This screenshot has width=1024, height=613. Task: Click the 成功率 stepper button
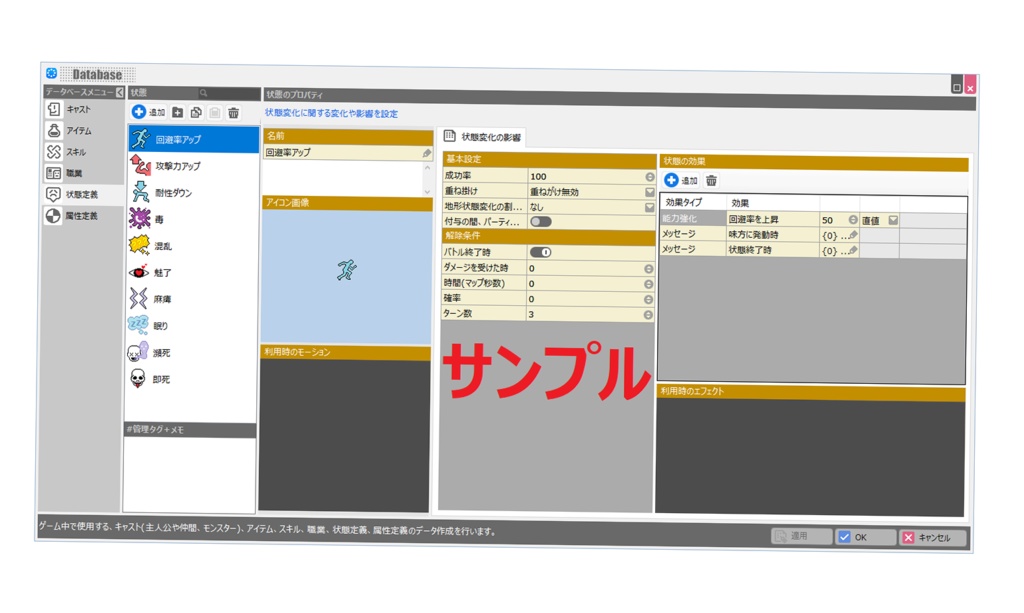point(650,177)
